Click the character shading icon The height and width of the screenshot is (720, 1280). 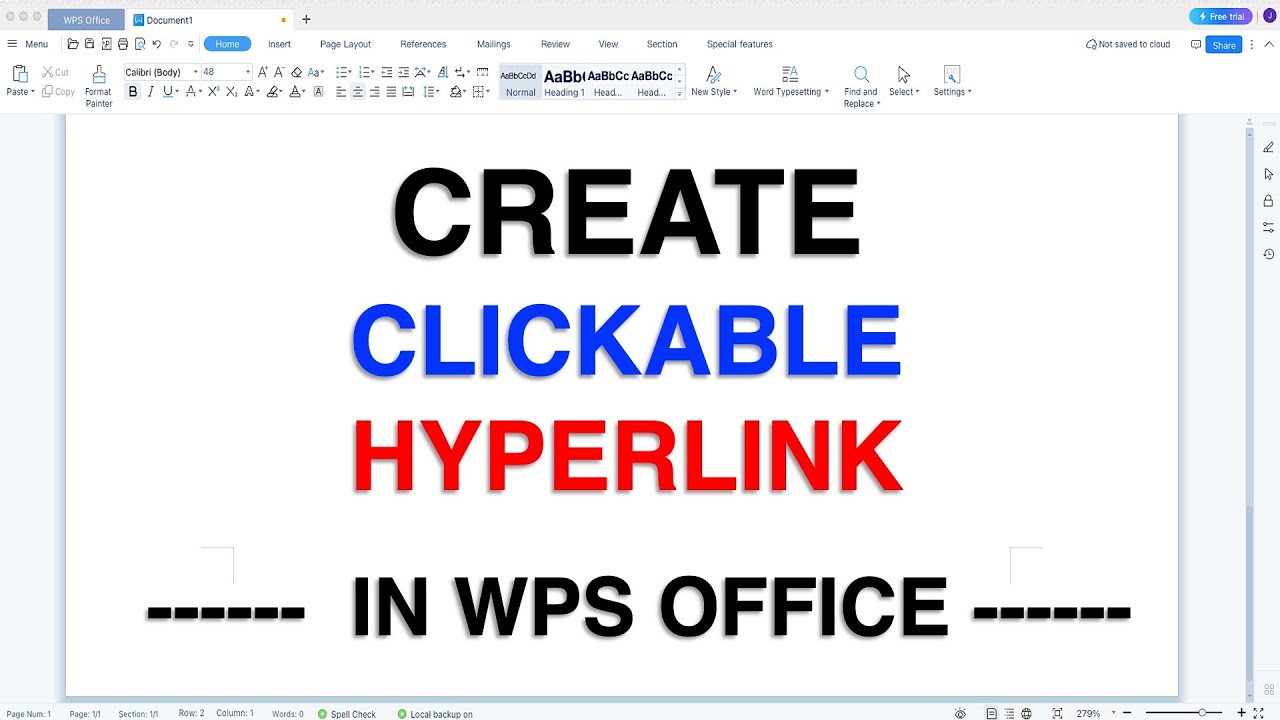point(318,91)
